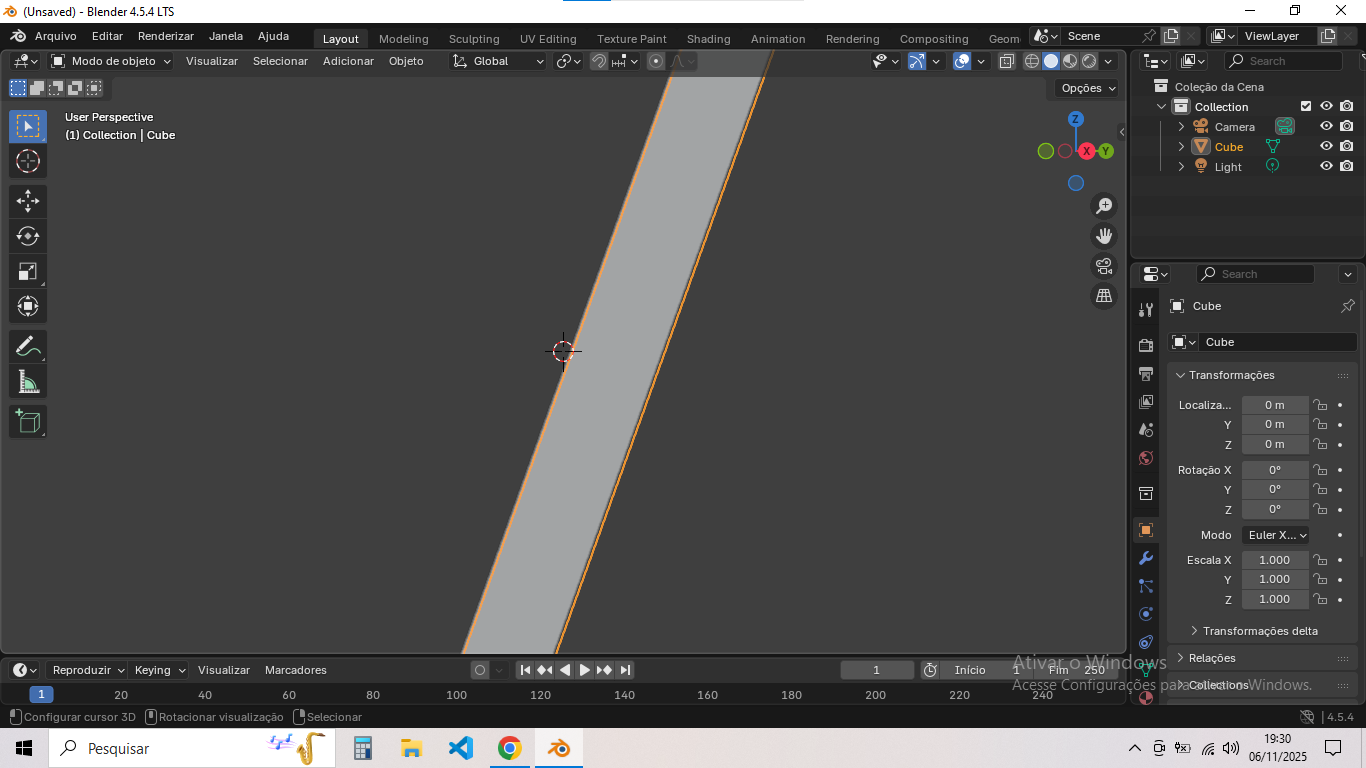Switch to wireframe viewport shading
The height and width of the screenshot is (768, 1366).
coord(1032,61)
